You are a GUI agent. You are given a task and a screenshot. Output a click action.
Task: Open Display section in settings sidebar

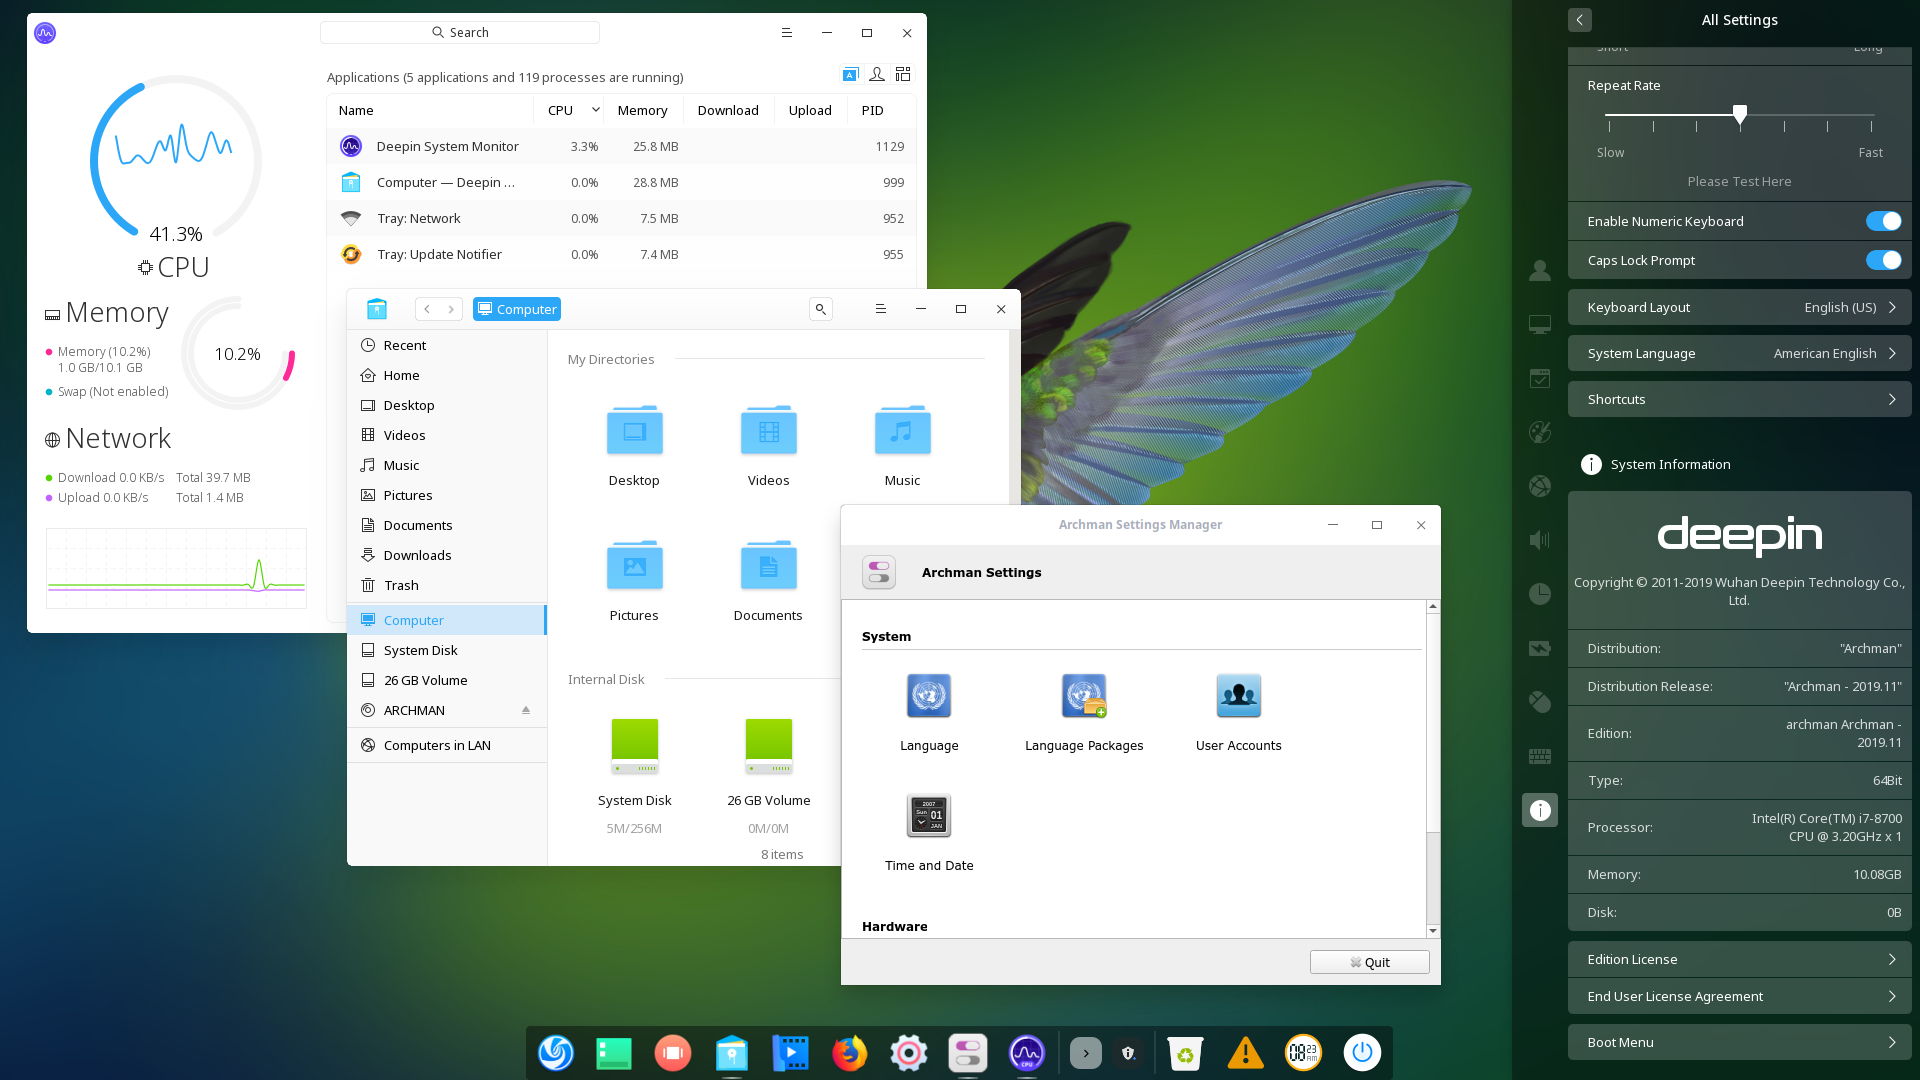[x=1540, y=324]
